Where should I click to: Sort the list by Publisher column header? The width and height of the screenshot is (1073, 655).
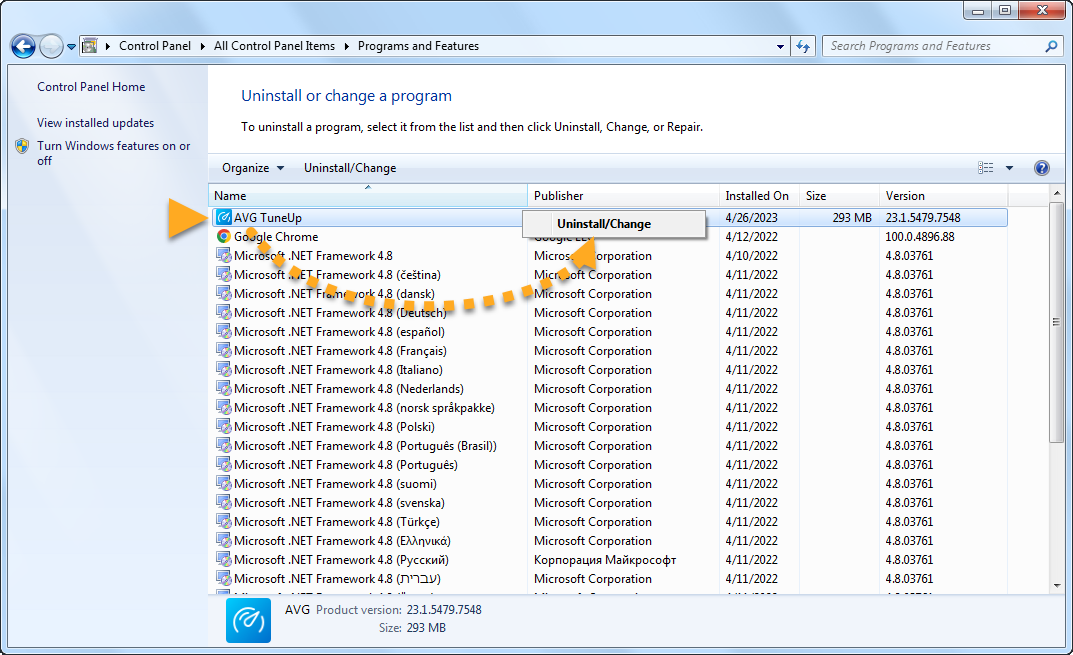click(558, 196)
